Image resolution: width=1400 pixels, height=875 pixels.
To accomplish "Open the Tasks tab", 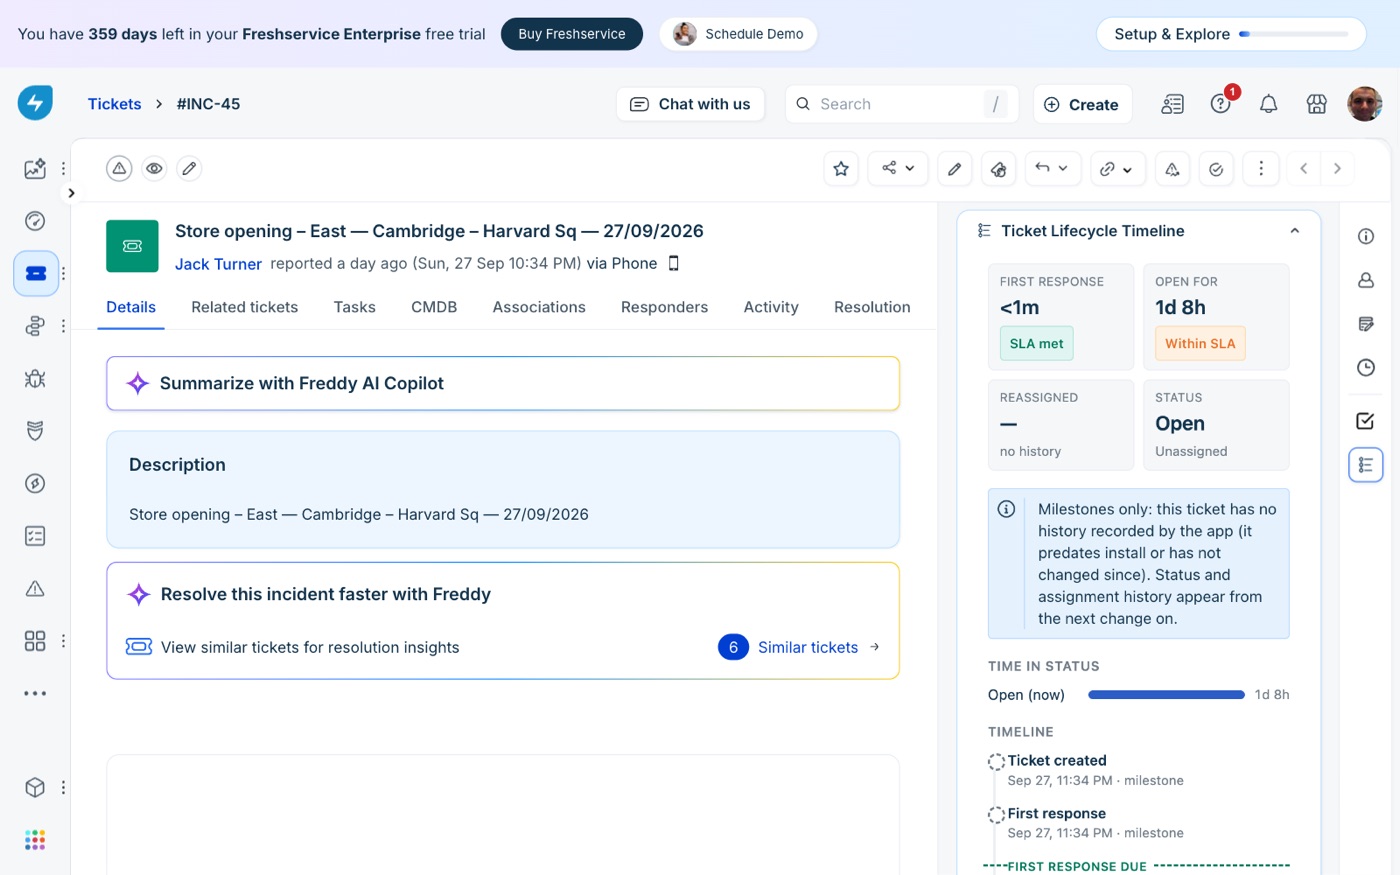I will (355, 307).
